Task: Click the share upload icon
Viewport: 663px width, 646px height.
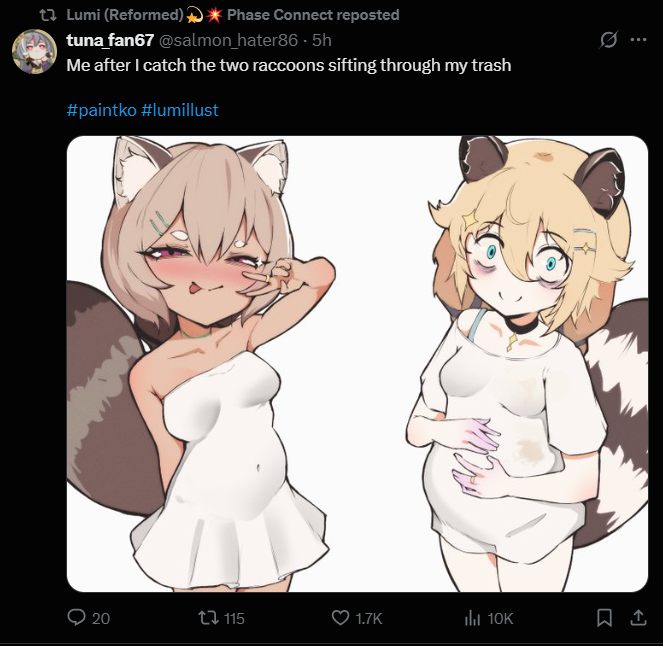Action: click(x=638, y=618)
